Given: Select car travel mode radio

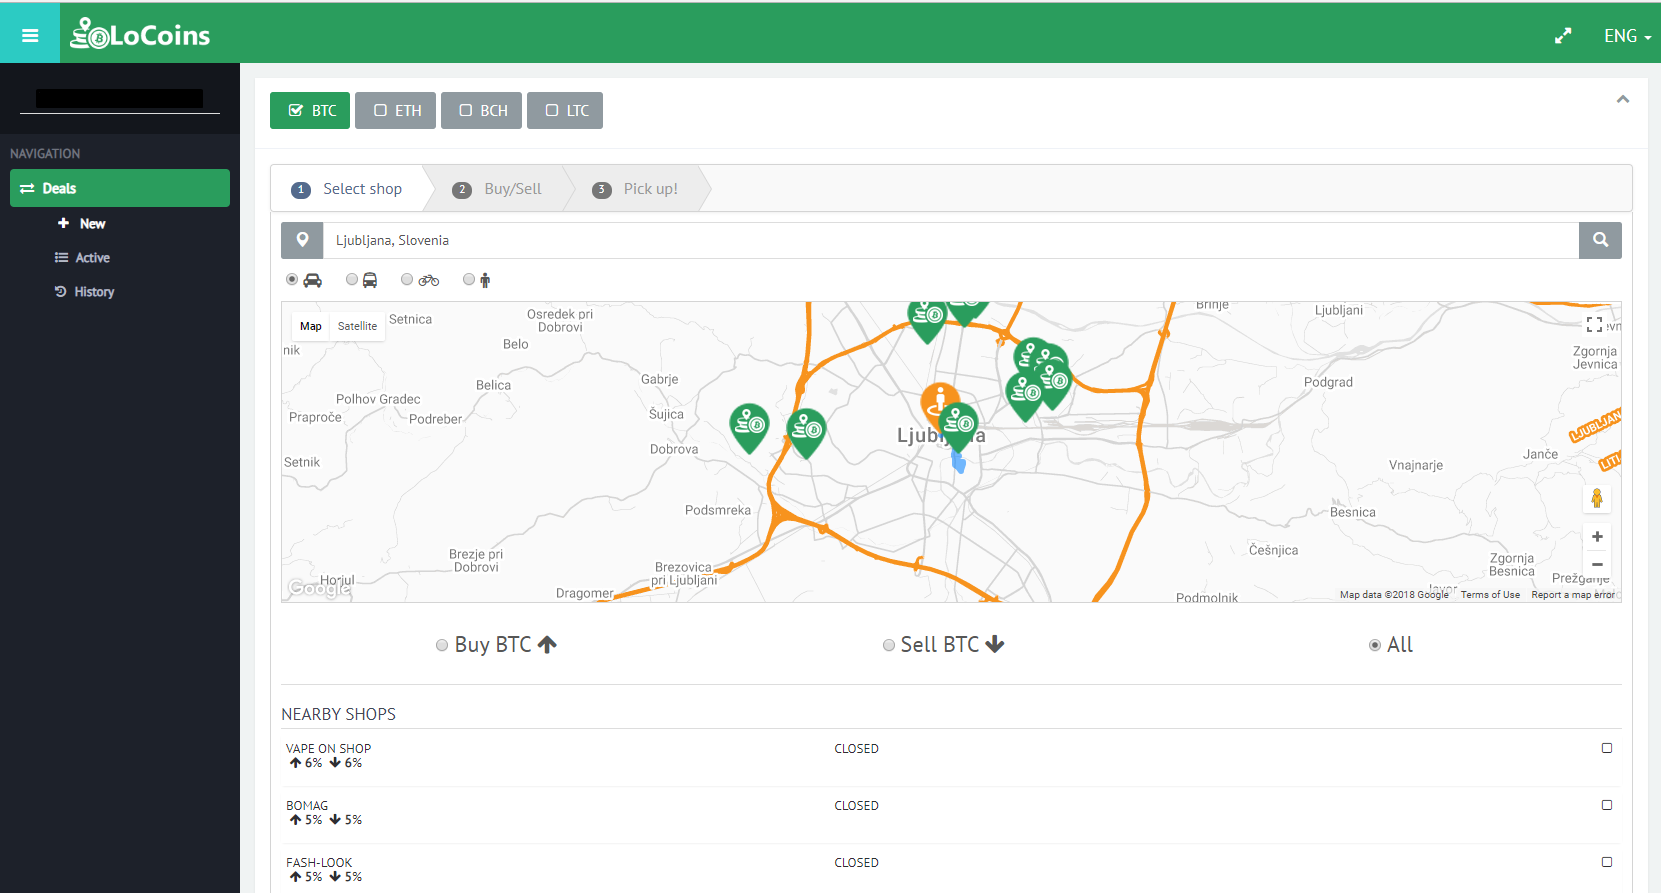Looking at the screenshot, I should pyautogui.click(x=292, y=280).
